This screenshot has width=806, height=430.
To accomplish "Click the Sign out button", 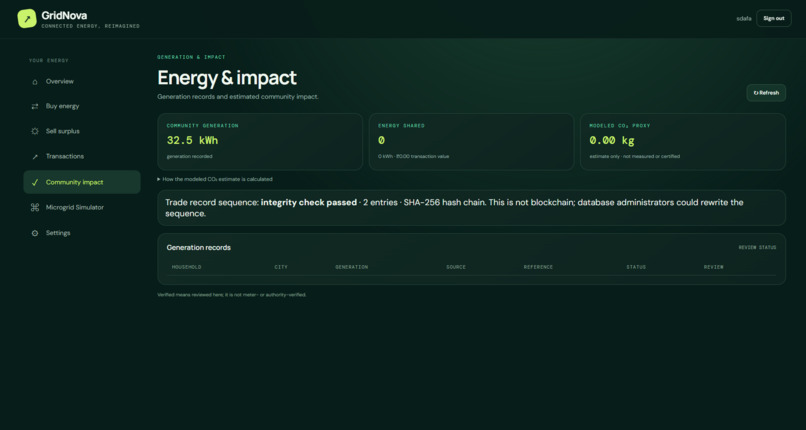I will tap(774, 18).
